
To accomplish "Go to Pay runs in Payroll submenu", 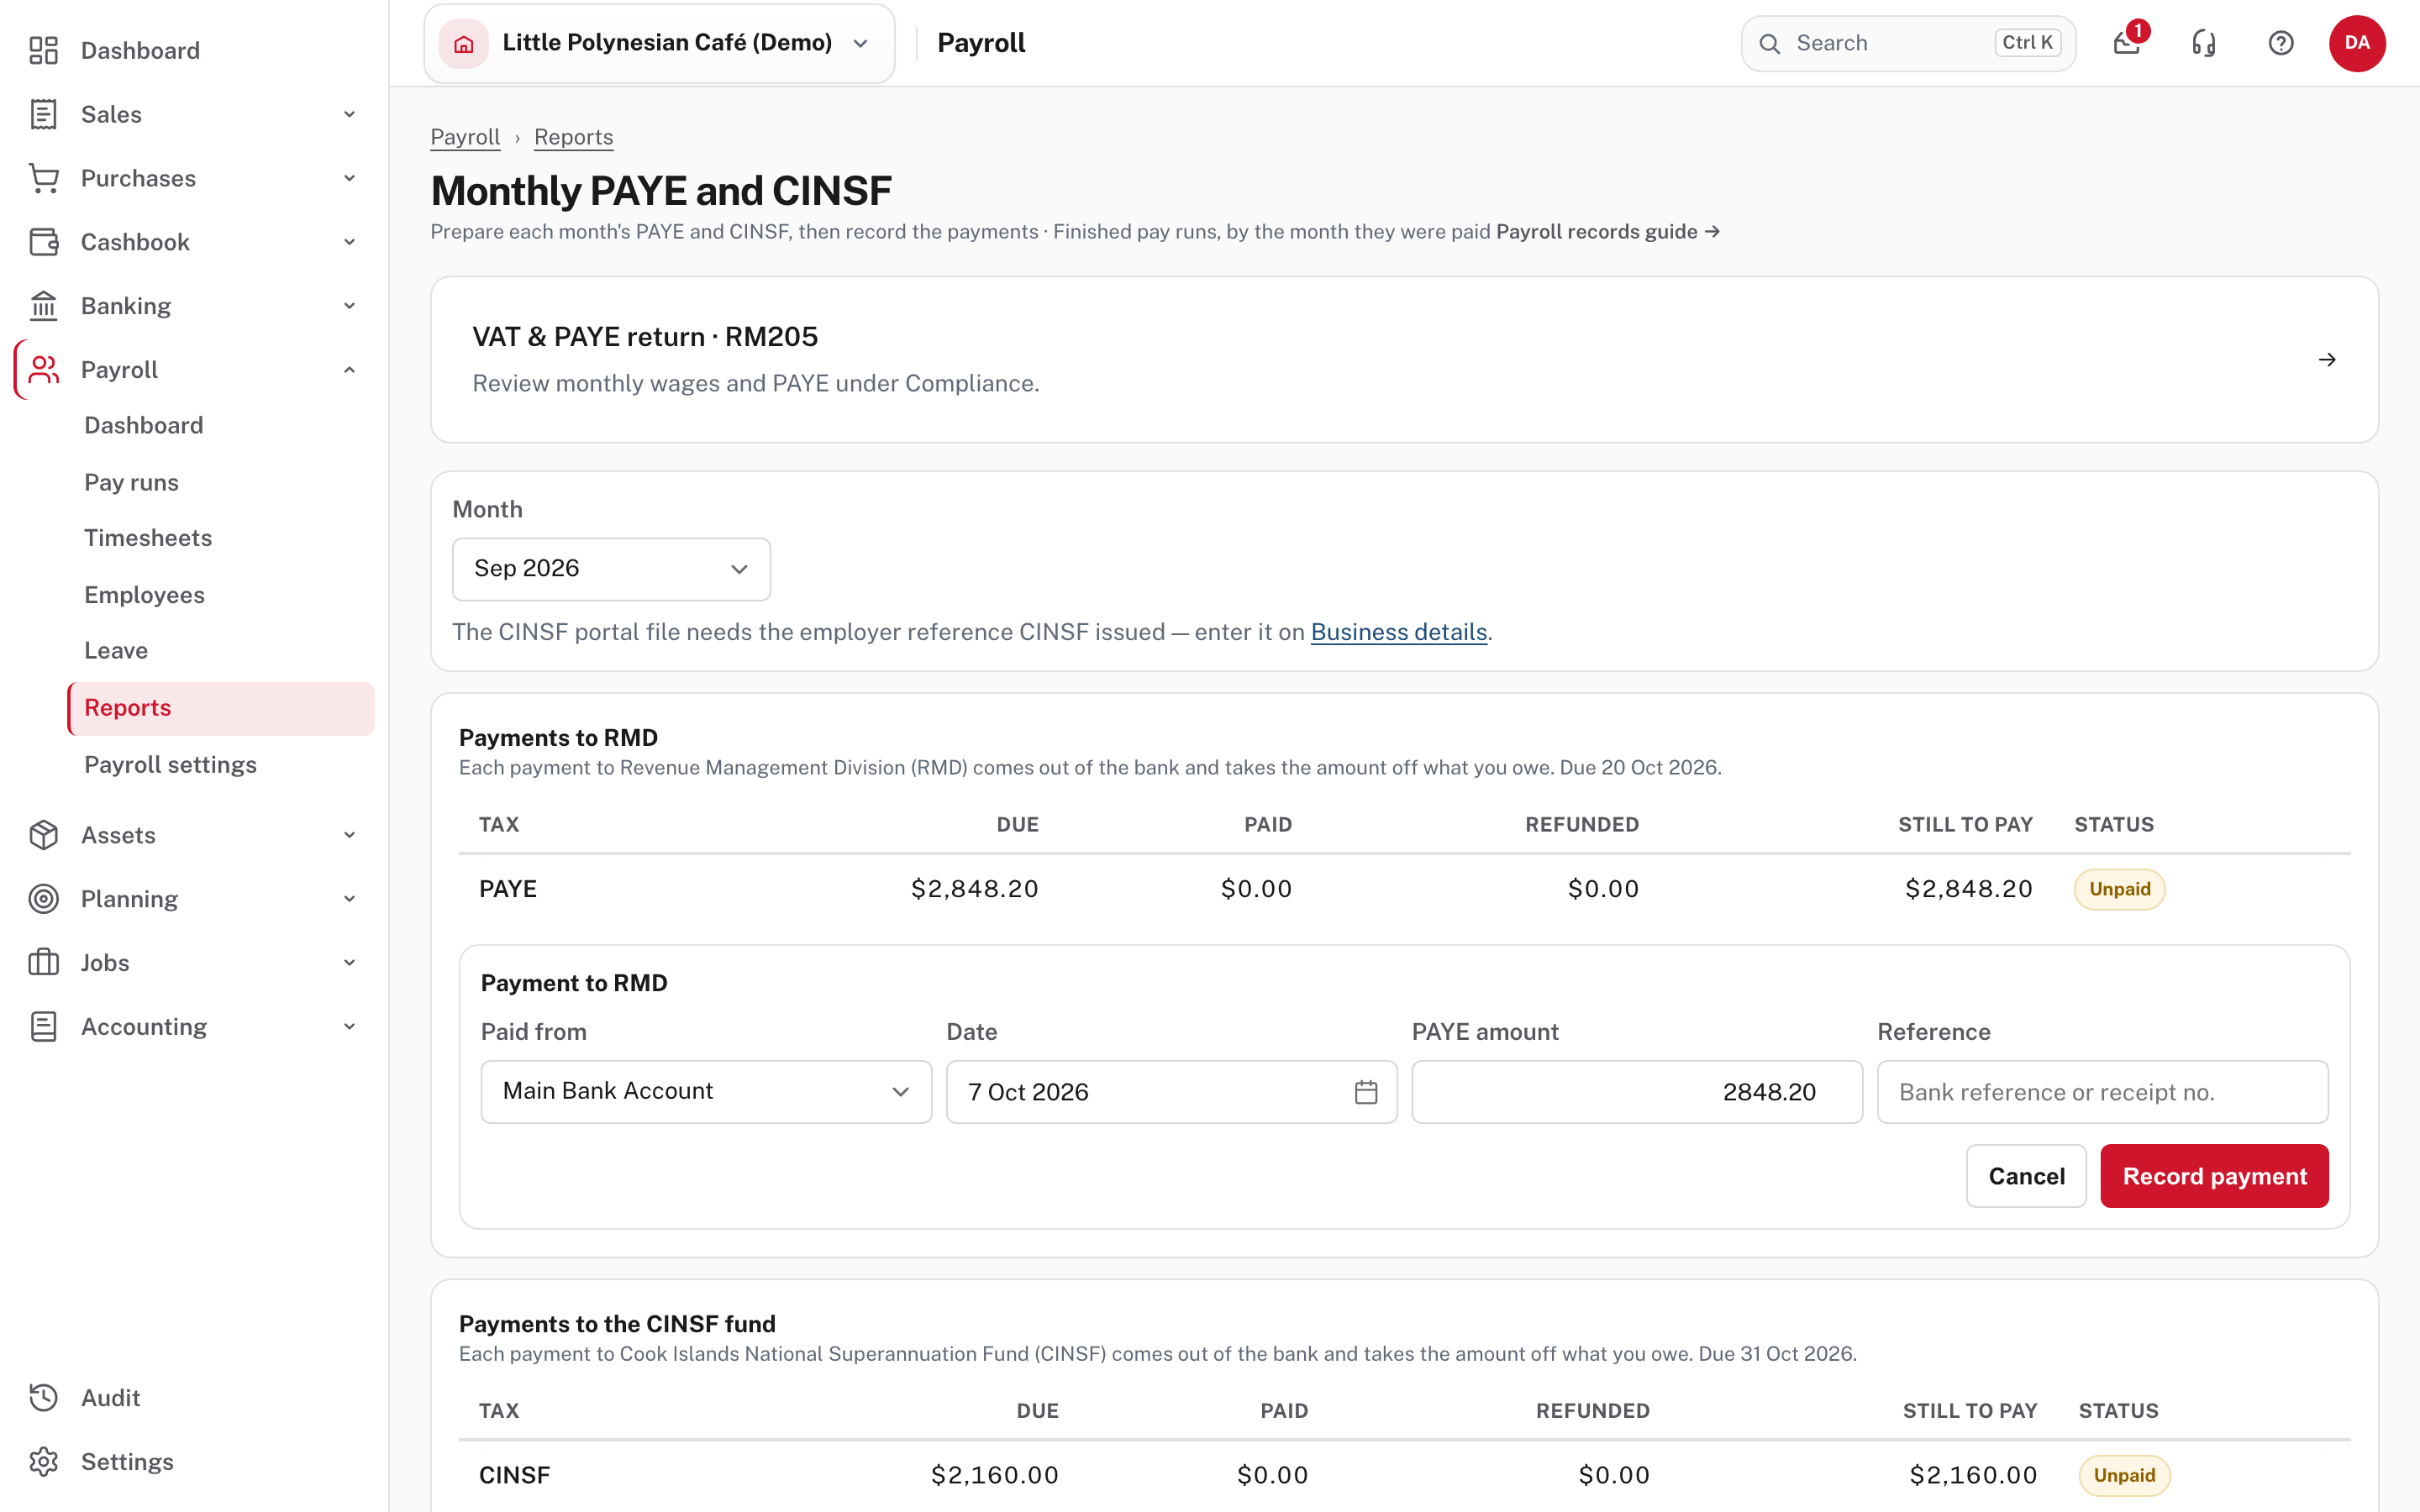I will (x=131, y=482).
